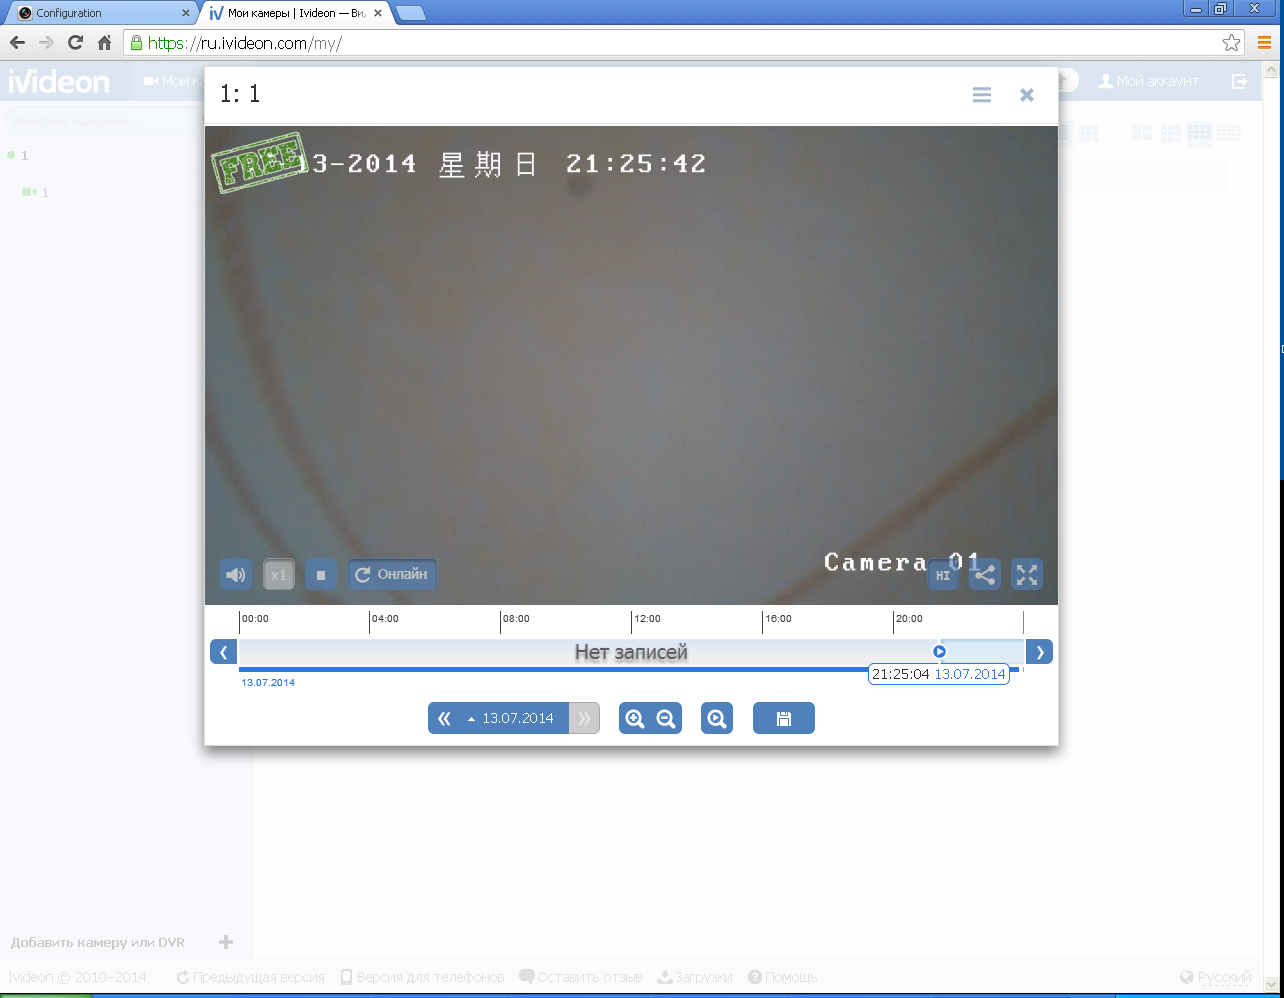Export archive with the save floppy icon
The height and width of the screenshot is (998, 1284).
[x=784, y=718]
